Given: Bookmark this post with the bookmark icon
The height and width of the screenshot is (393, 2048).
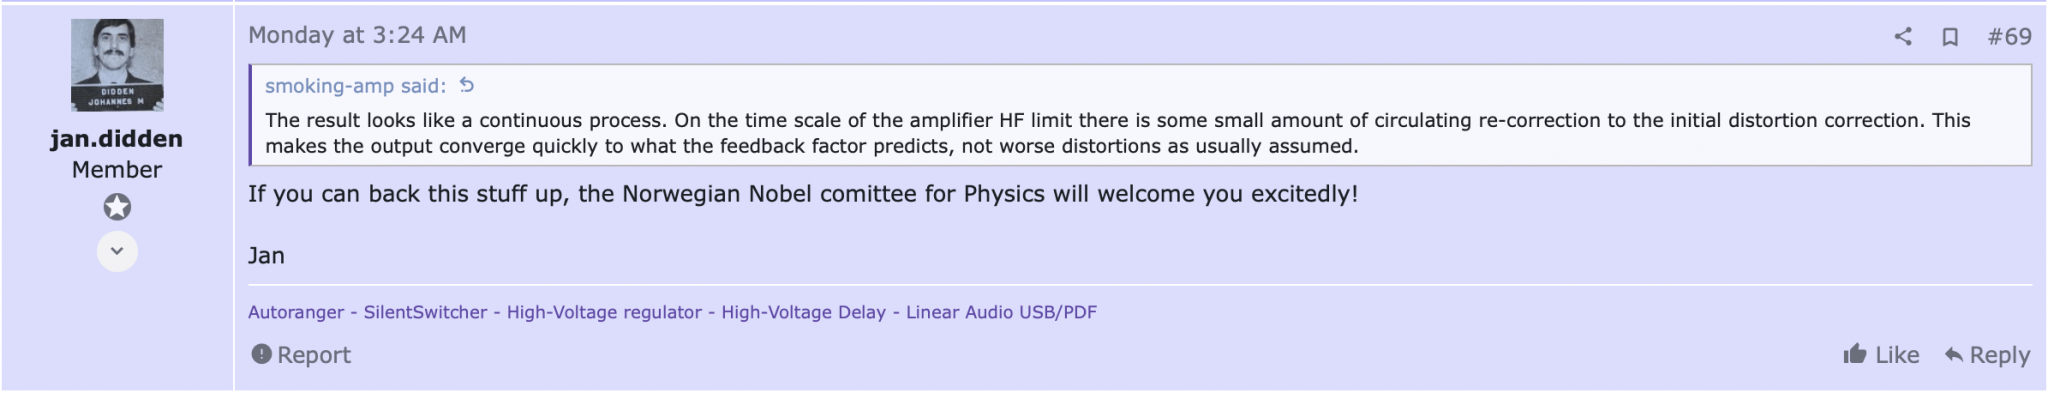Looking at the screenshot, I should (1949, 37).
